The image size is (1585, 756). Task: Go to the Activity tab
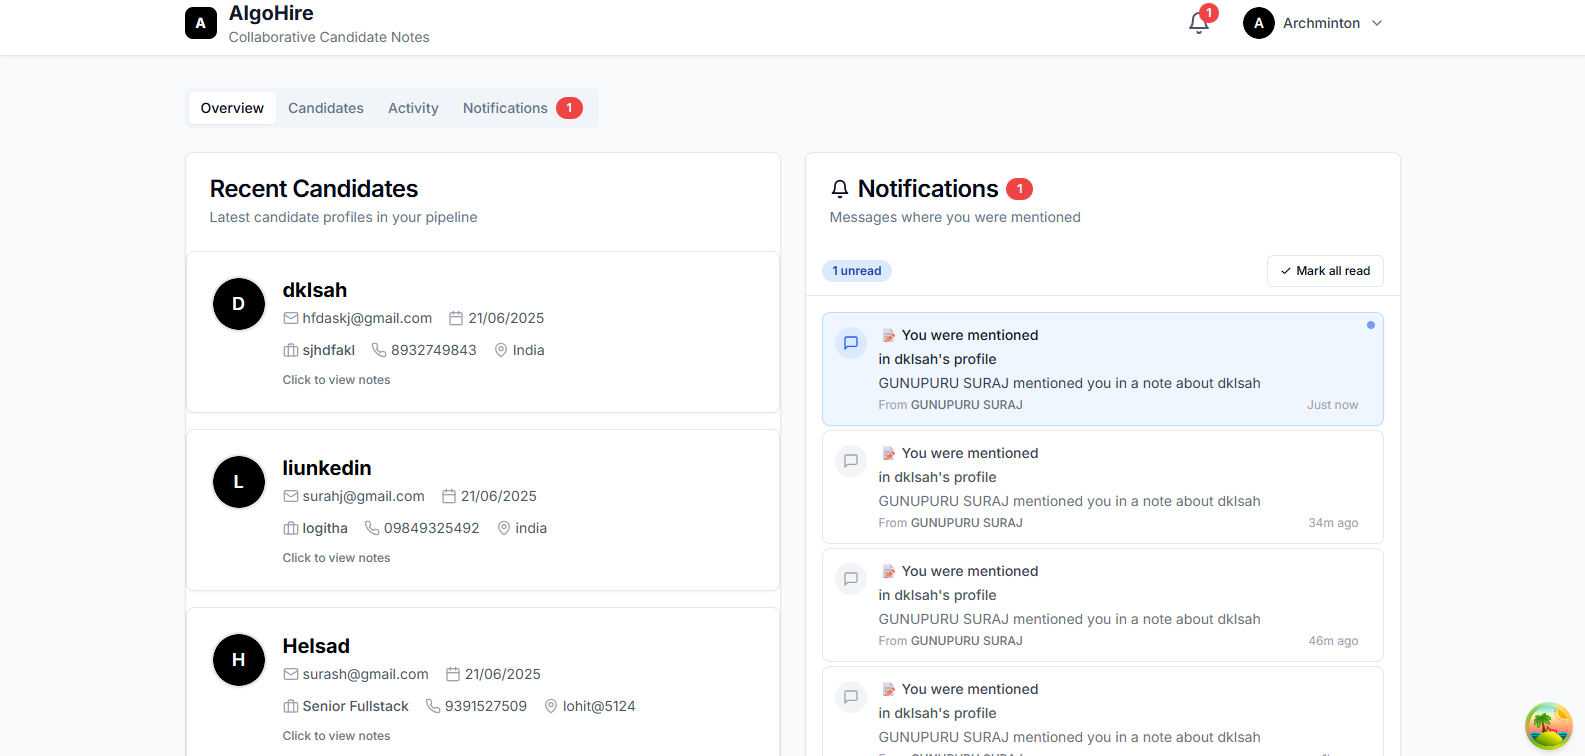pos(413,108)
